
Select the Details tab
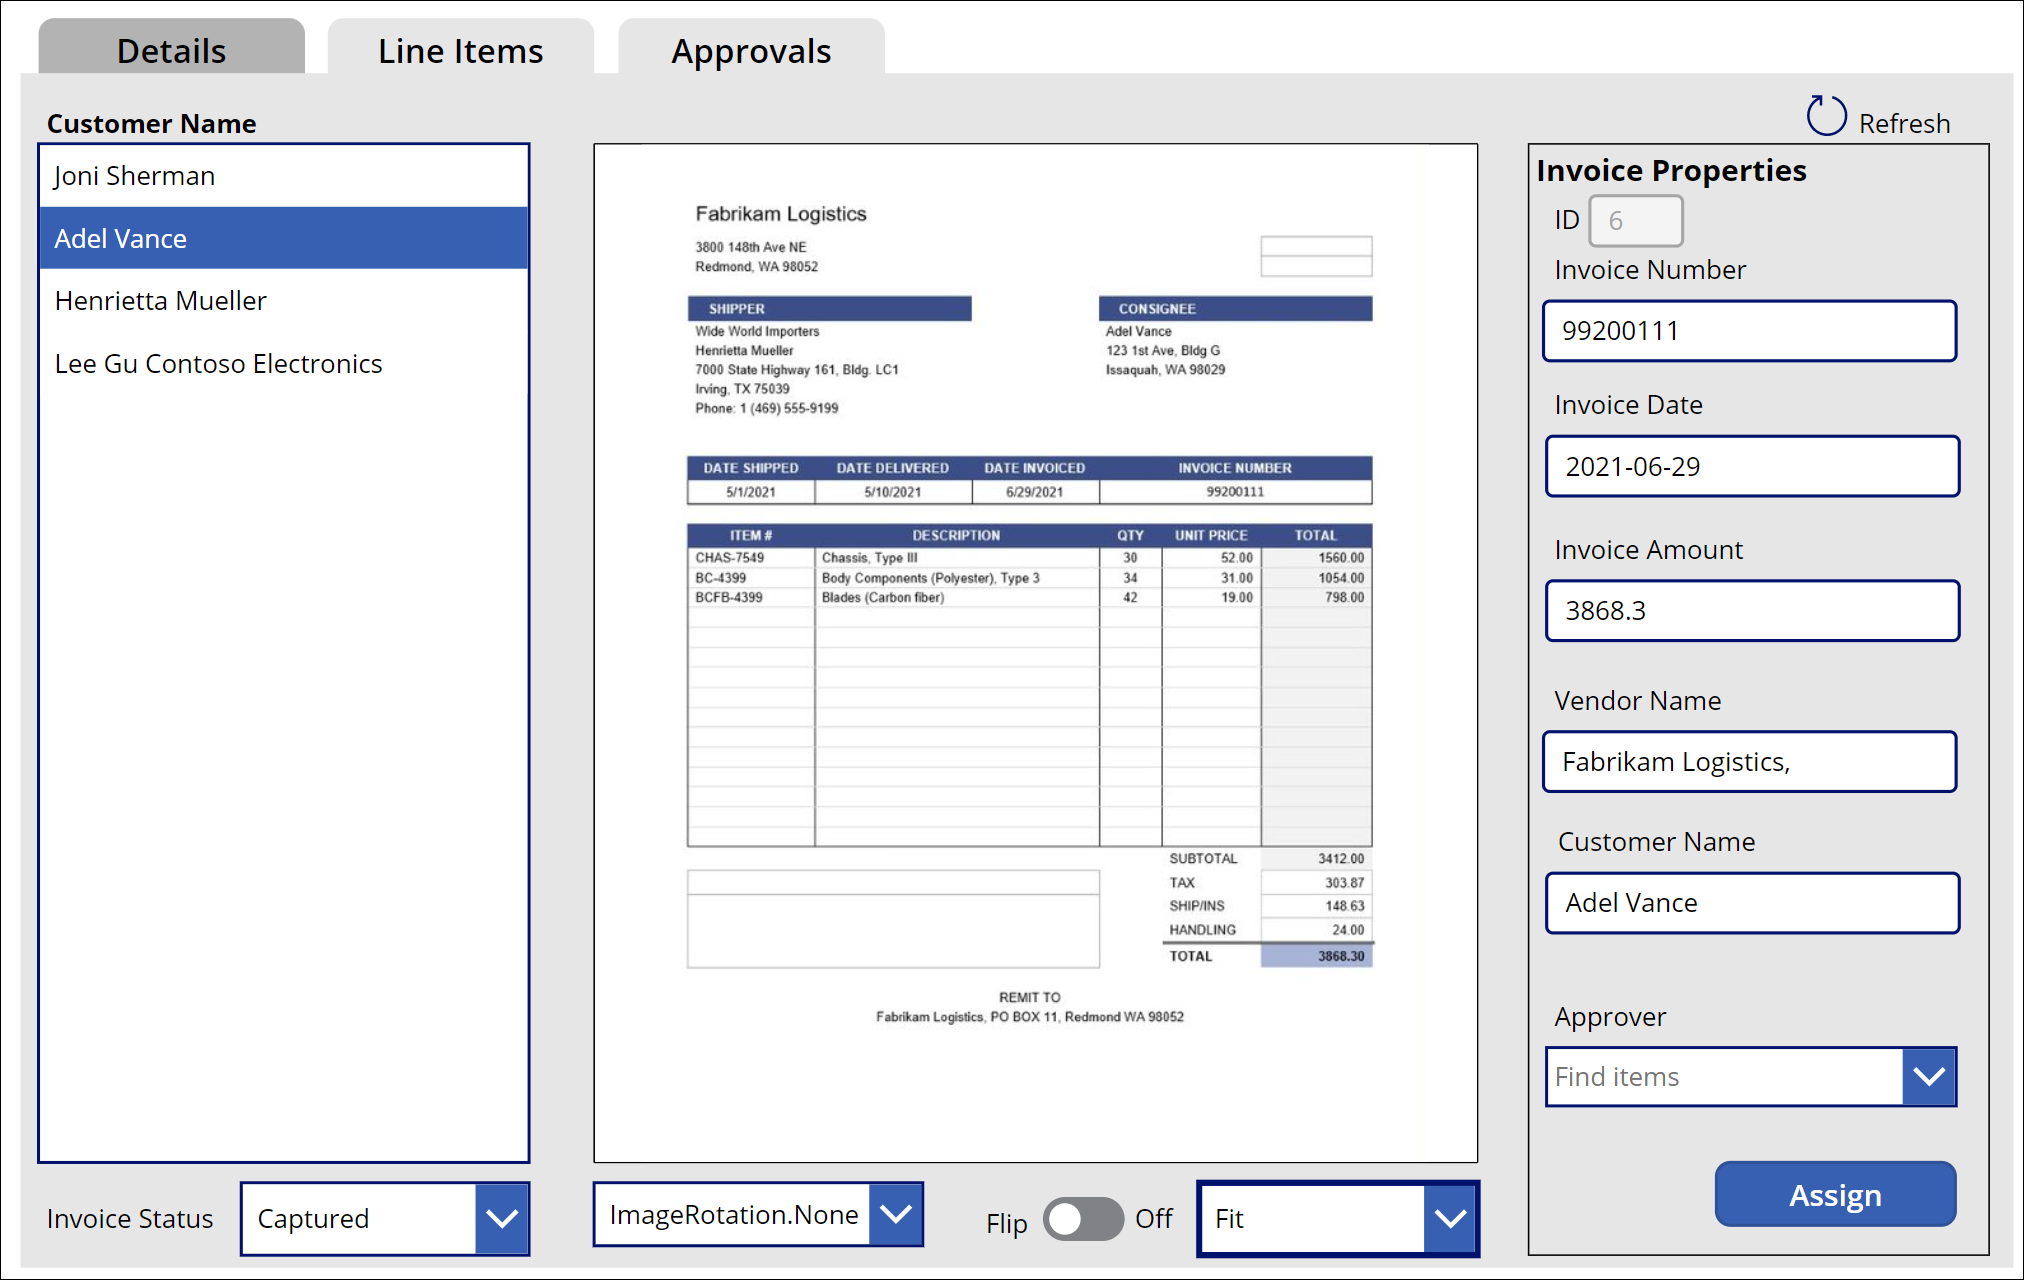(170, 50)
